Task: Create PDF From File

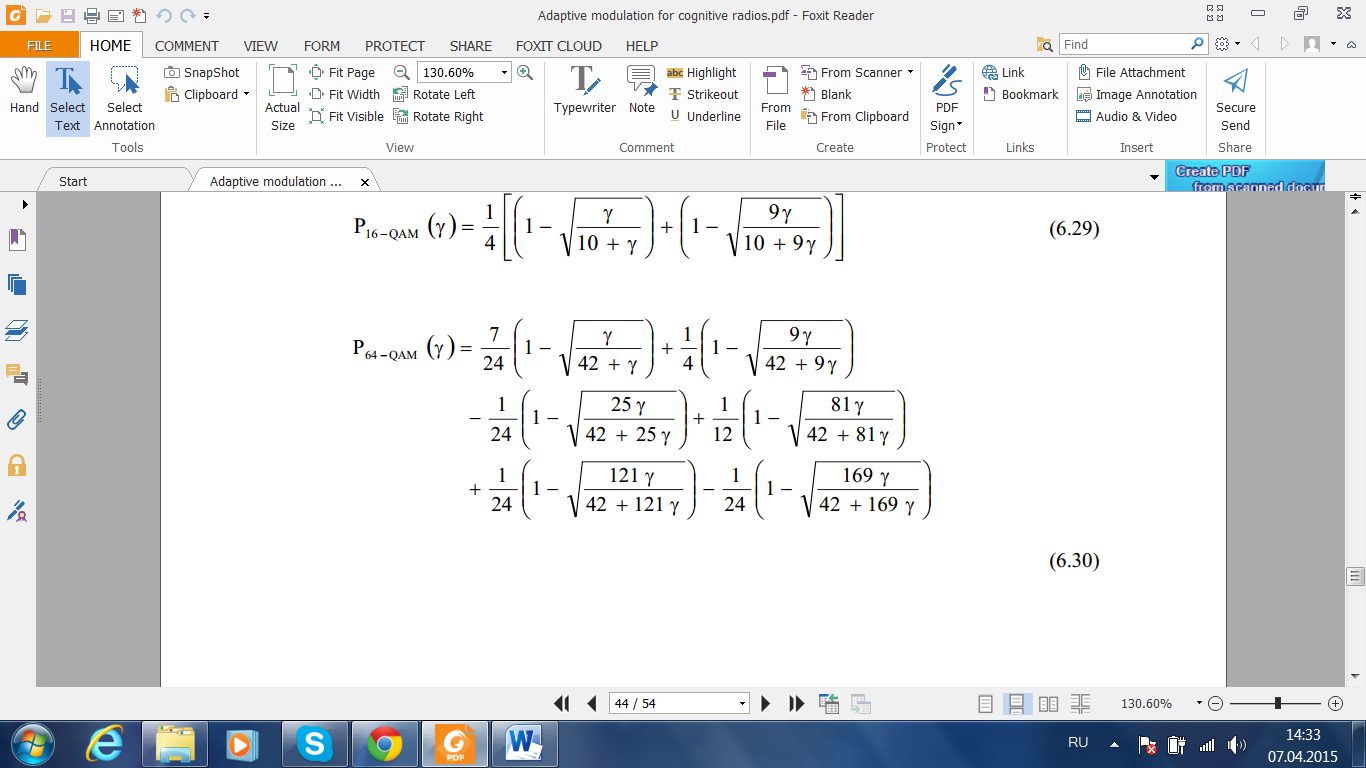Action: (x=776, y=99)
